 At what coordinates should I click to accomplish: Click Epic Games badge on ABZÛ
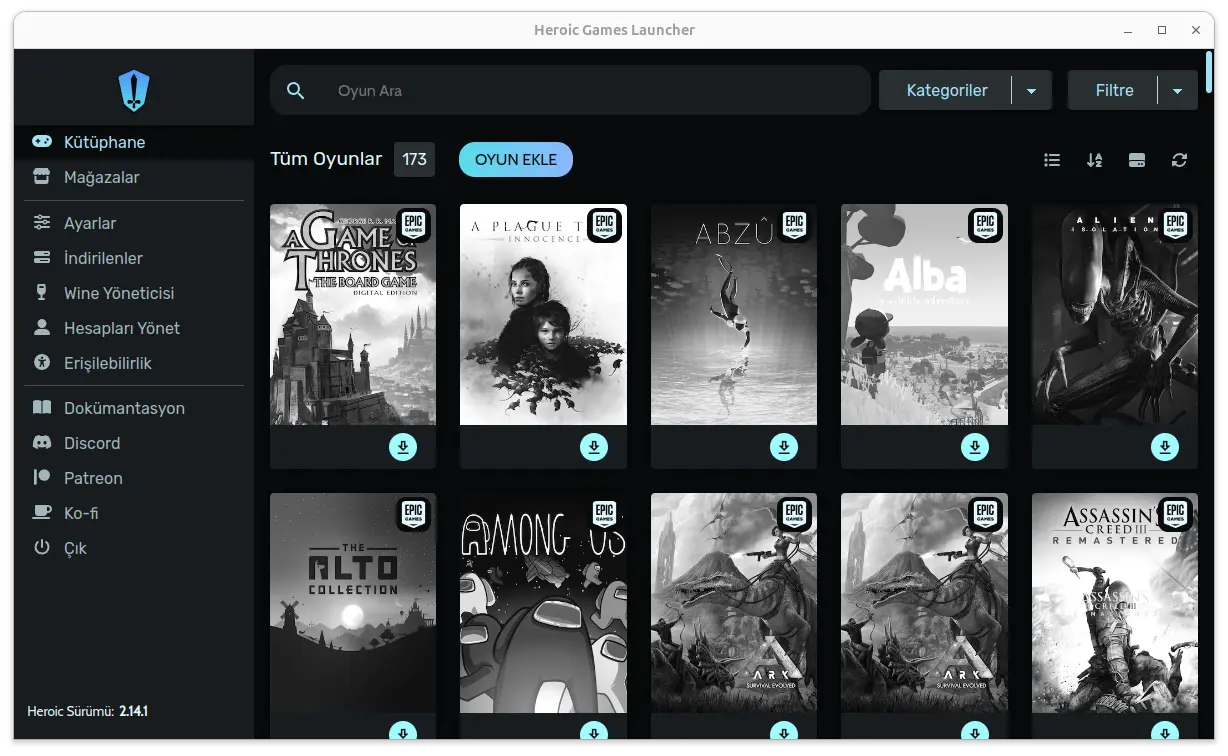794,226
